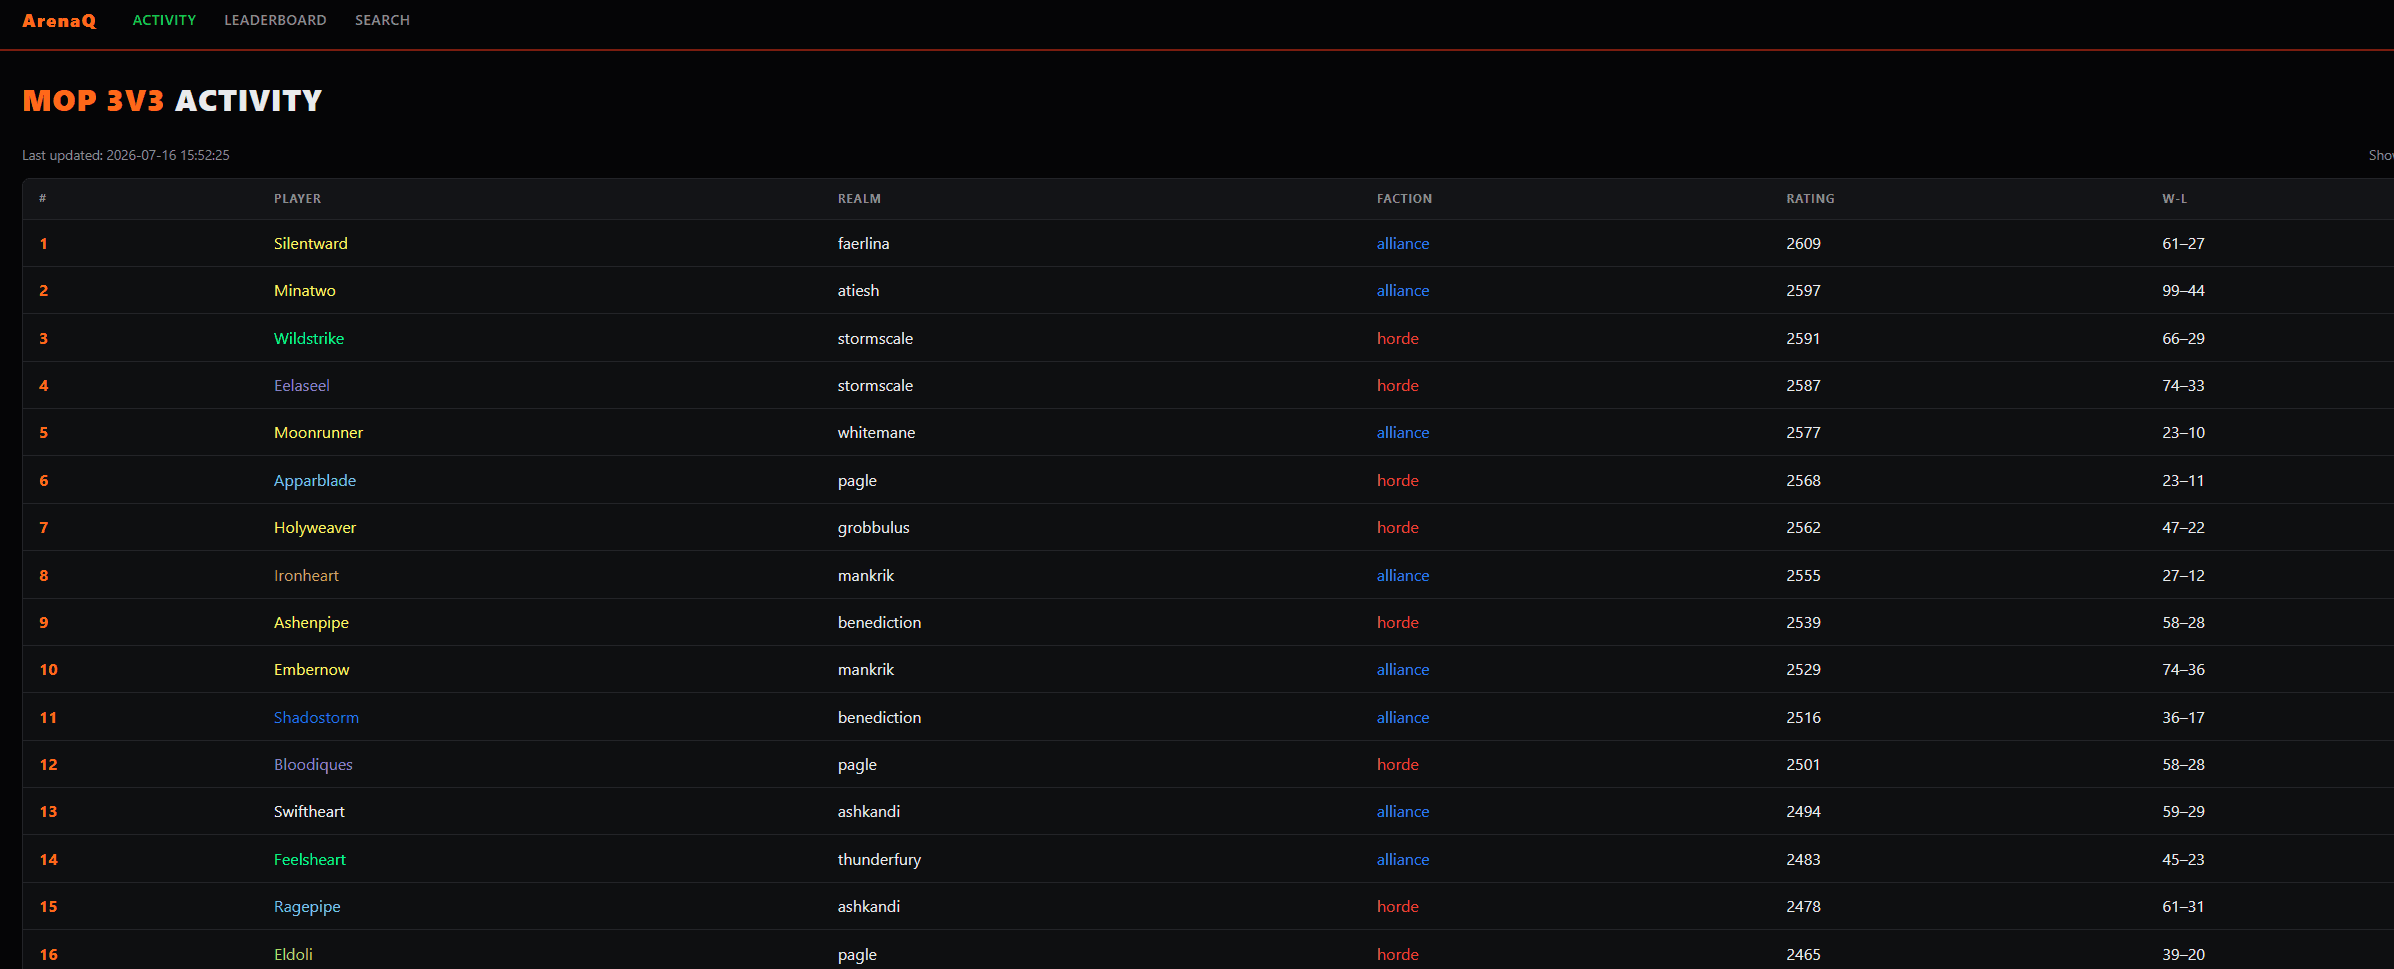The image size is (2394, 969).
Task: Click the ArenaQ logo
Action: pyautogui.click(x=59, y=20)
